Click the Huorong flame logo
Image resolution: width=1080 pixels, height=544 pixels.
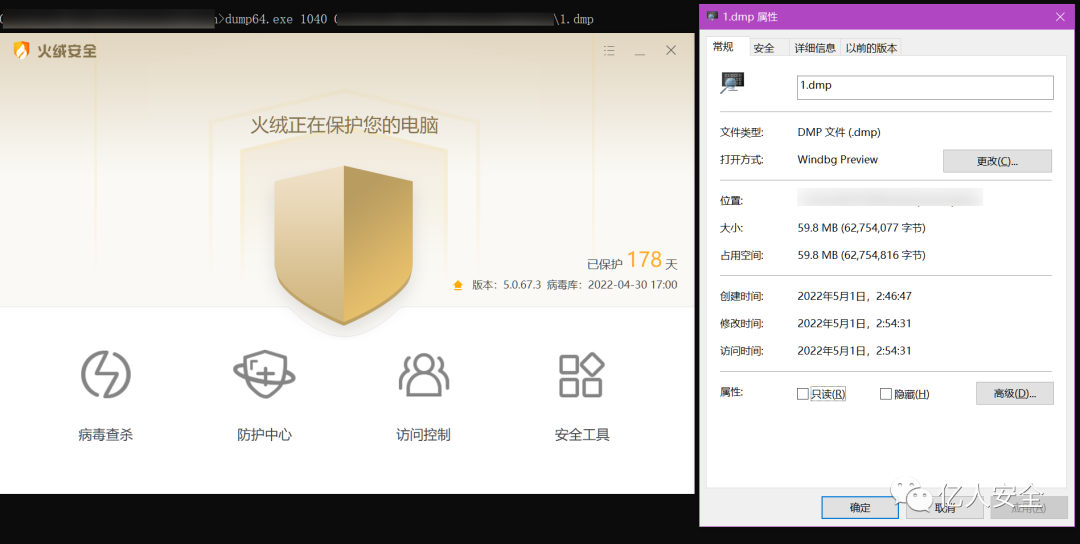pyautogui.click(x=22, y=50)
